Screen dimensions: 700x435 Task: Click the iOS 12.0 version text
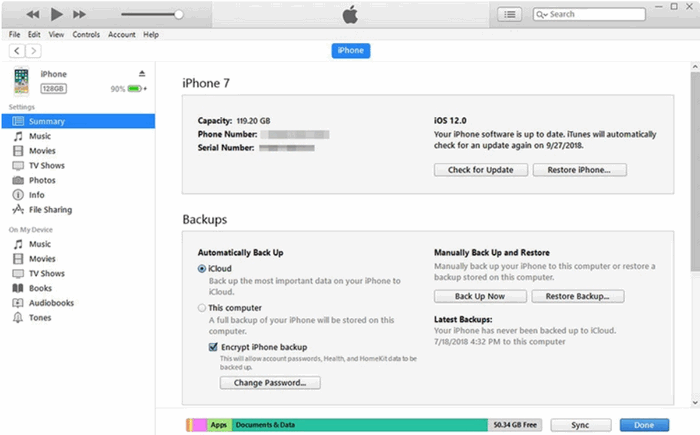point(450,121)
